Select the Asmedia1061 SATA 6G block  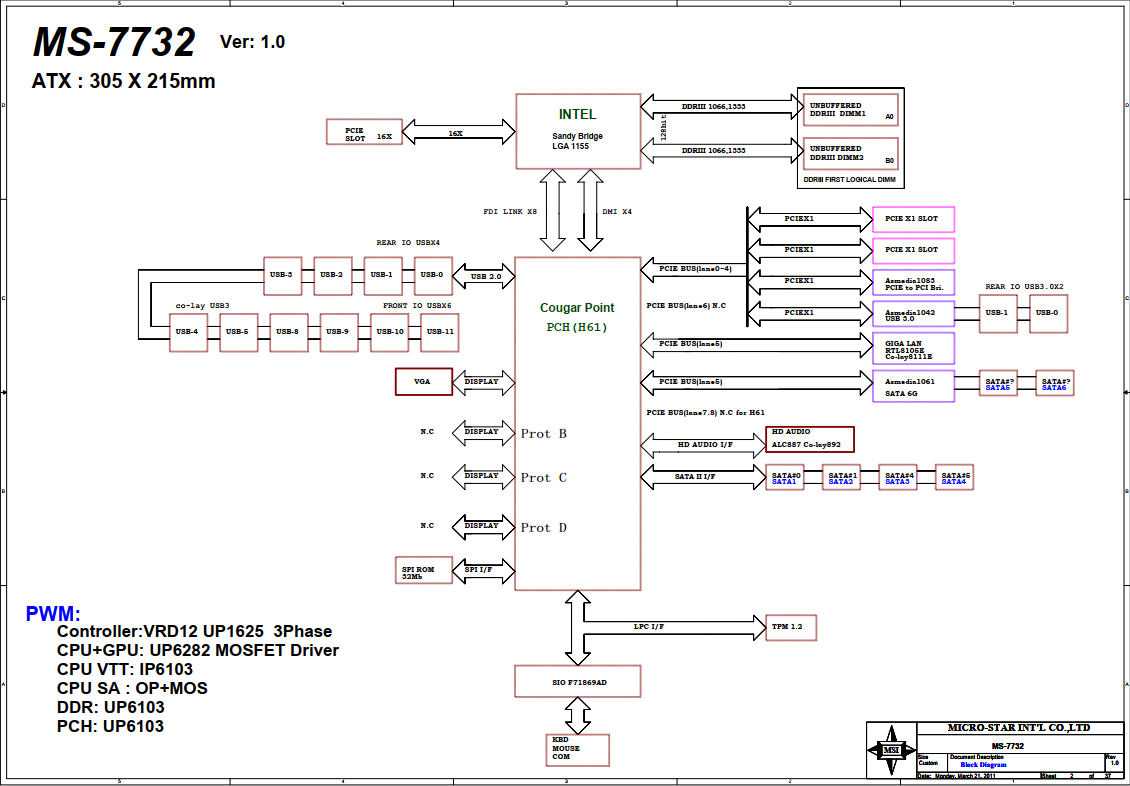pos(914,387)
